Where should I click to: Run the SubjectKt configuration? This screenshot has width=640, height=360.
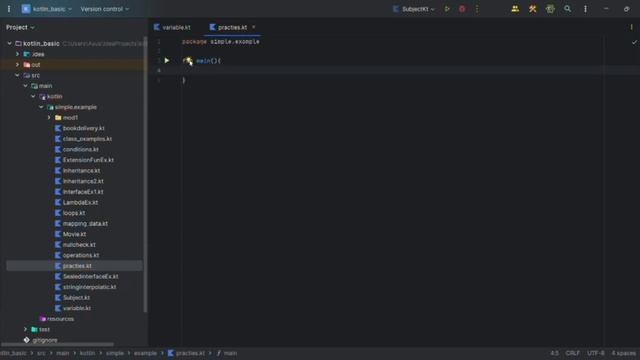coord(447,9)
